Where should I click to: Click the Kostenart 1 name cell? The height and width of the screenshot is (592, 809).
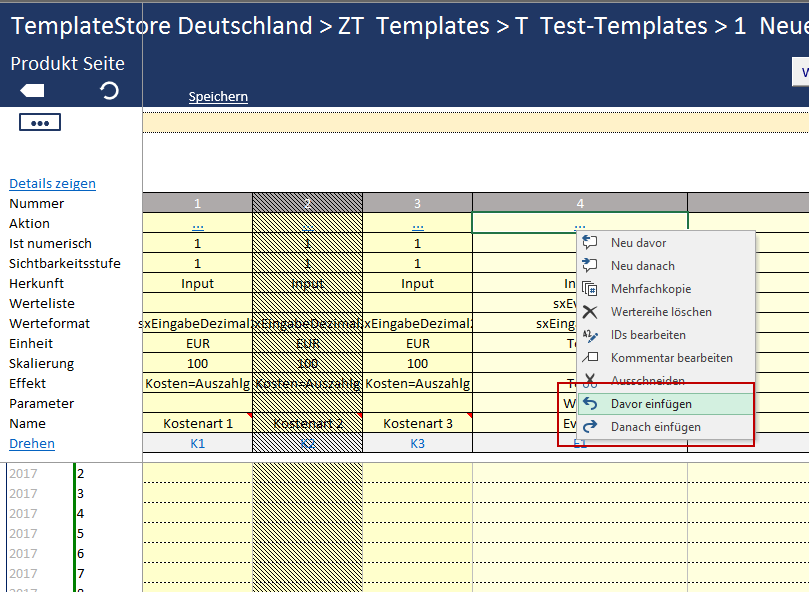tap(197, 424)
